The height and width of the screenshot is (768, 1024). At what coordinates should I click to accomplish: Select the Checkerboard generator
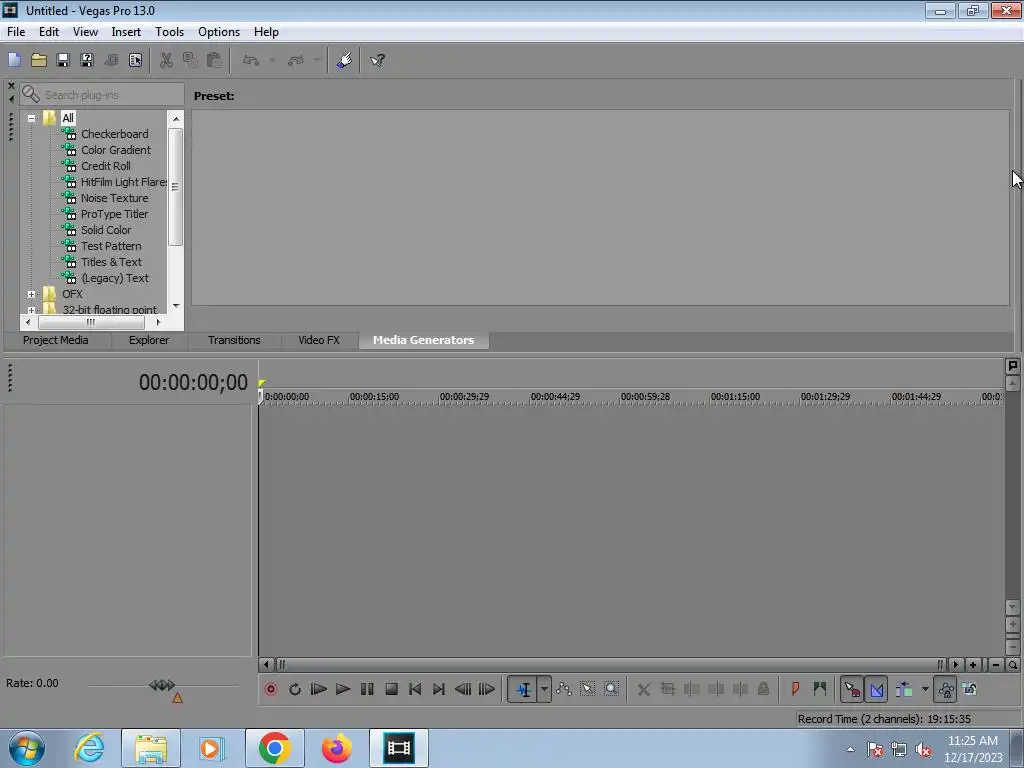[114, 134]
